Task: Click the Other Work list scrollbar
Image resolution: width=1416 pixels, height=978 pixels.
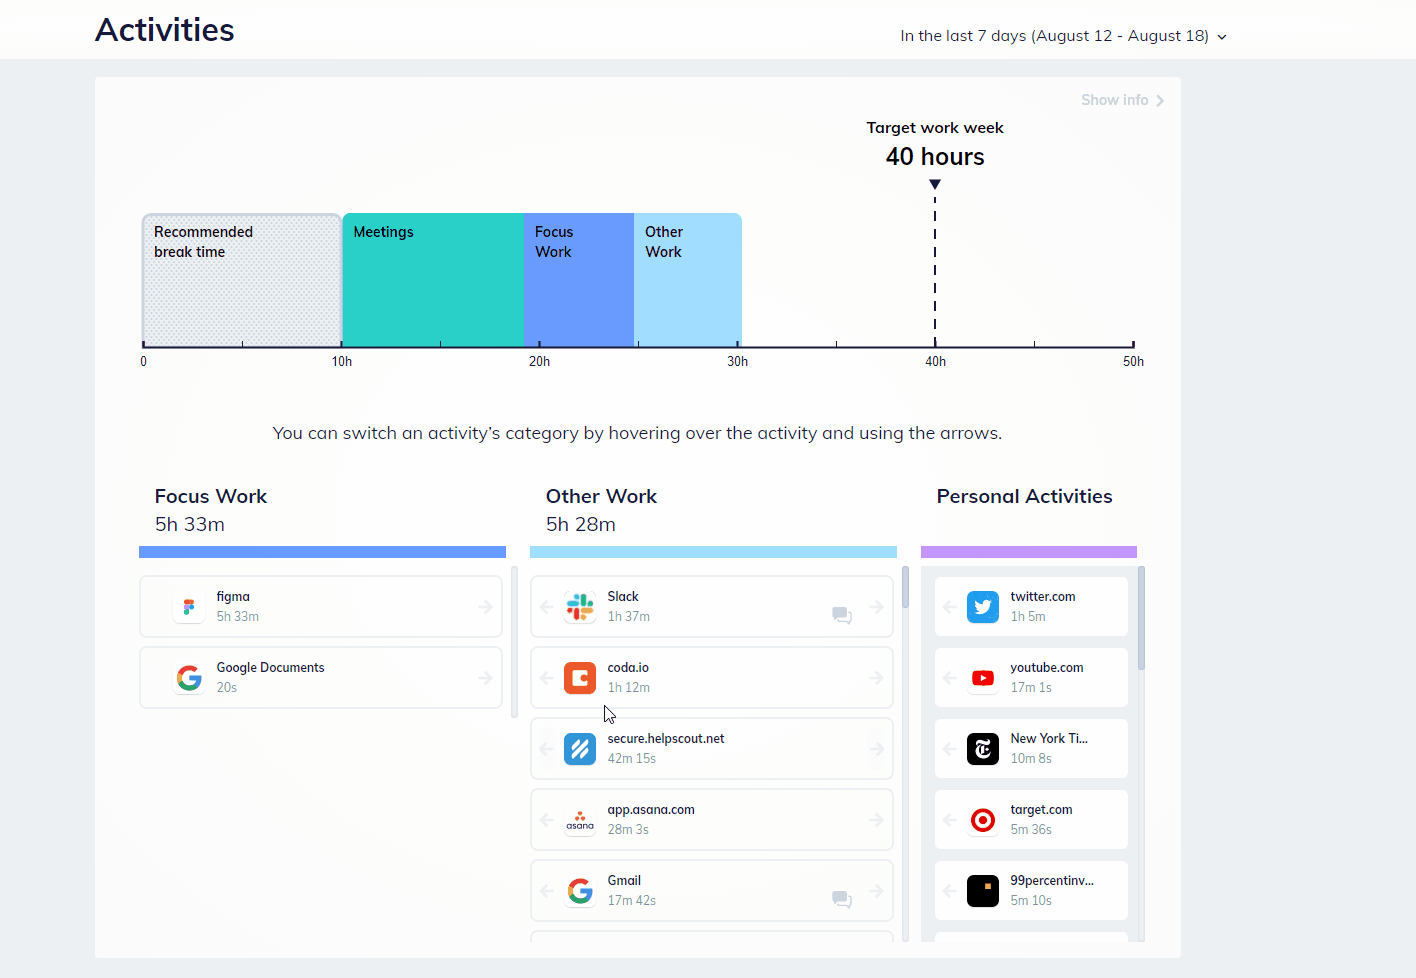Action: tap(905, 588)
